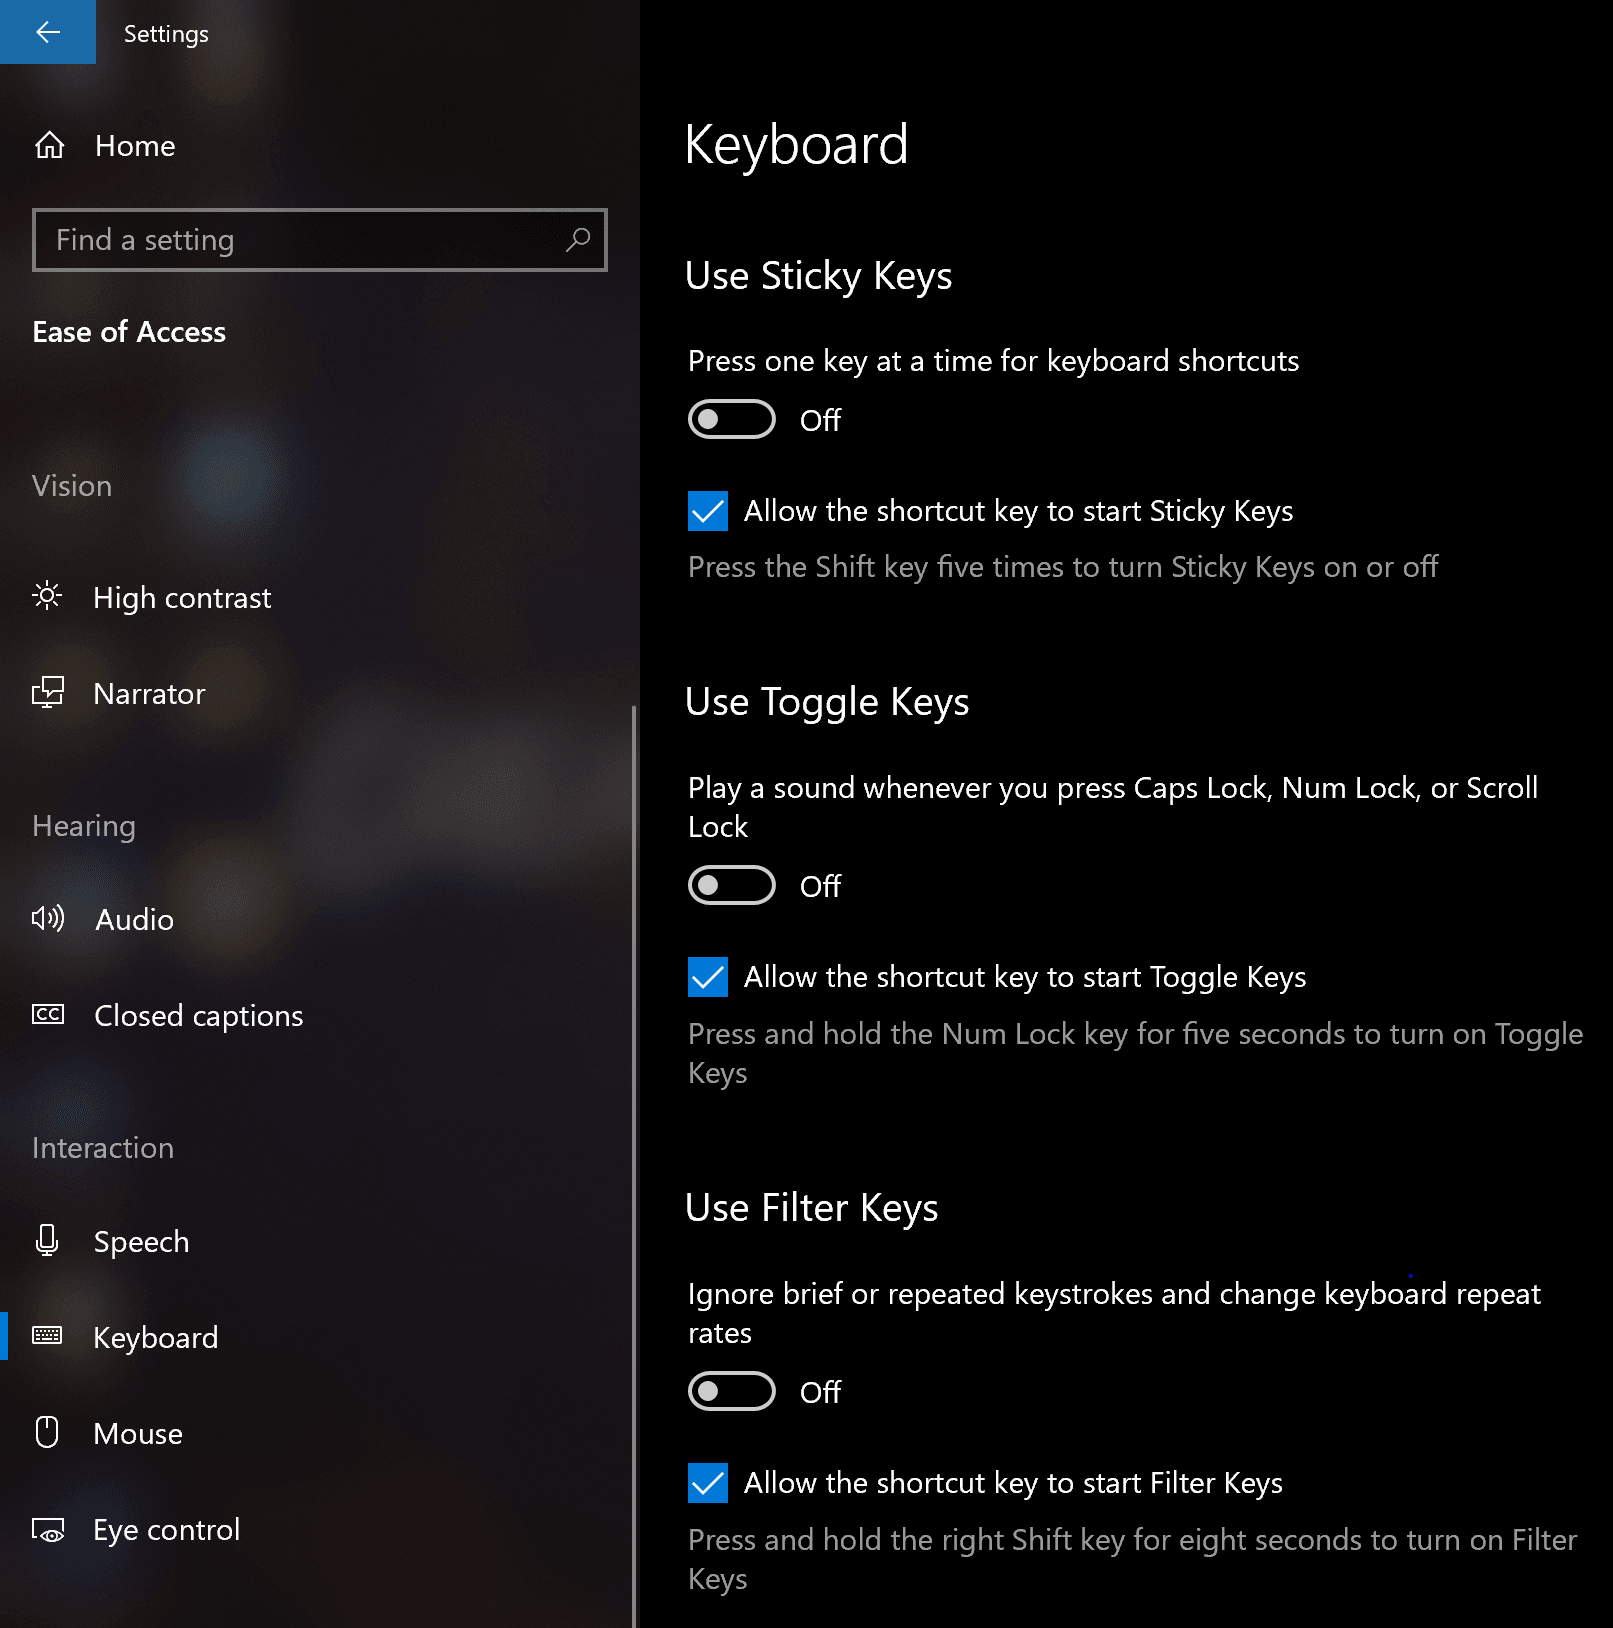Turn on the Toggle Keys switch
Screen dimensions: 1613x1628
point(732,885)
